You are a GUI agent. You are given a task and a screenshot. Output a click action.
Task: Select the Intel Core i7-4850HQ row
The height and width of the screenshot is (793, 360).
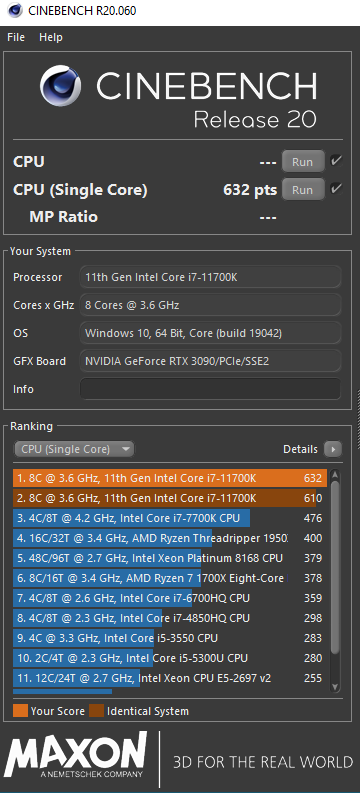click(170, 618)
